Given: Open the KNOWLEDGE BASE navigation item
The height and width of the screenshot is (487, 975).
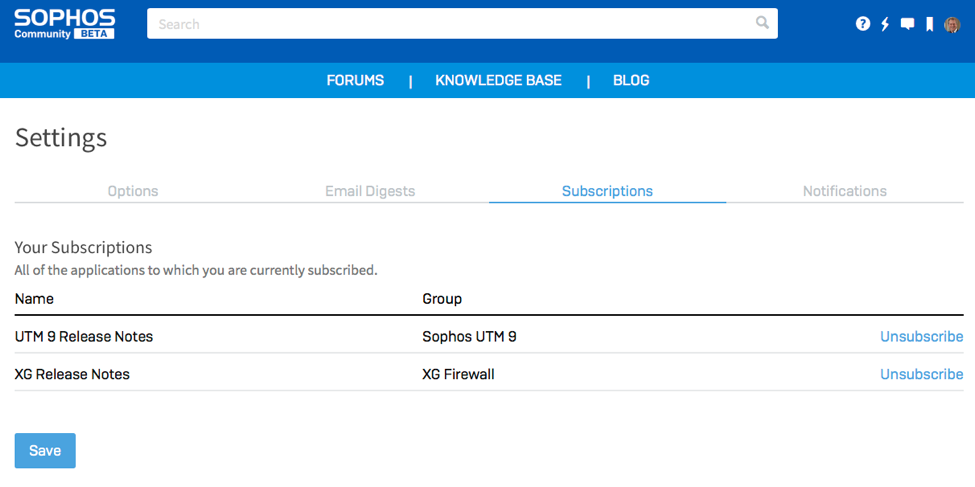Looking at the screenshot, I should point(498,80).
